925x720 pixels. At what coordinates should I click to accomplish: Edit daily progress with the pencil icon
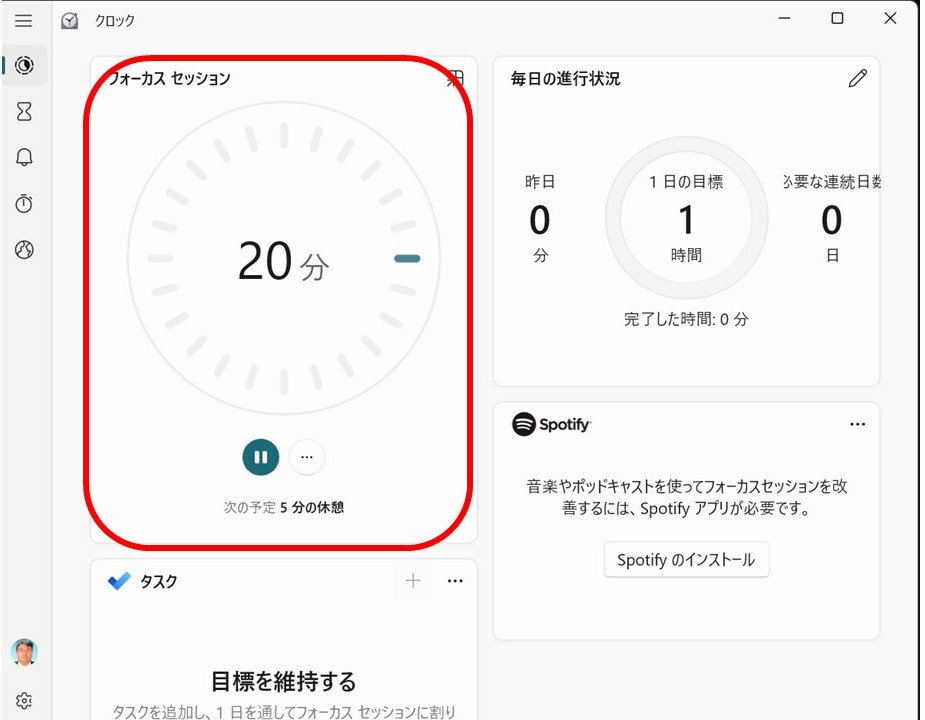[857, 79]
